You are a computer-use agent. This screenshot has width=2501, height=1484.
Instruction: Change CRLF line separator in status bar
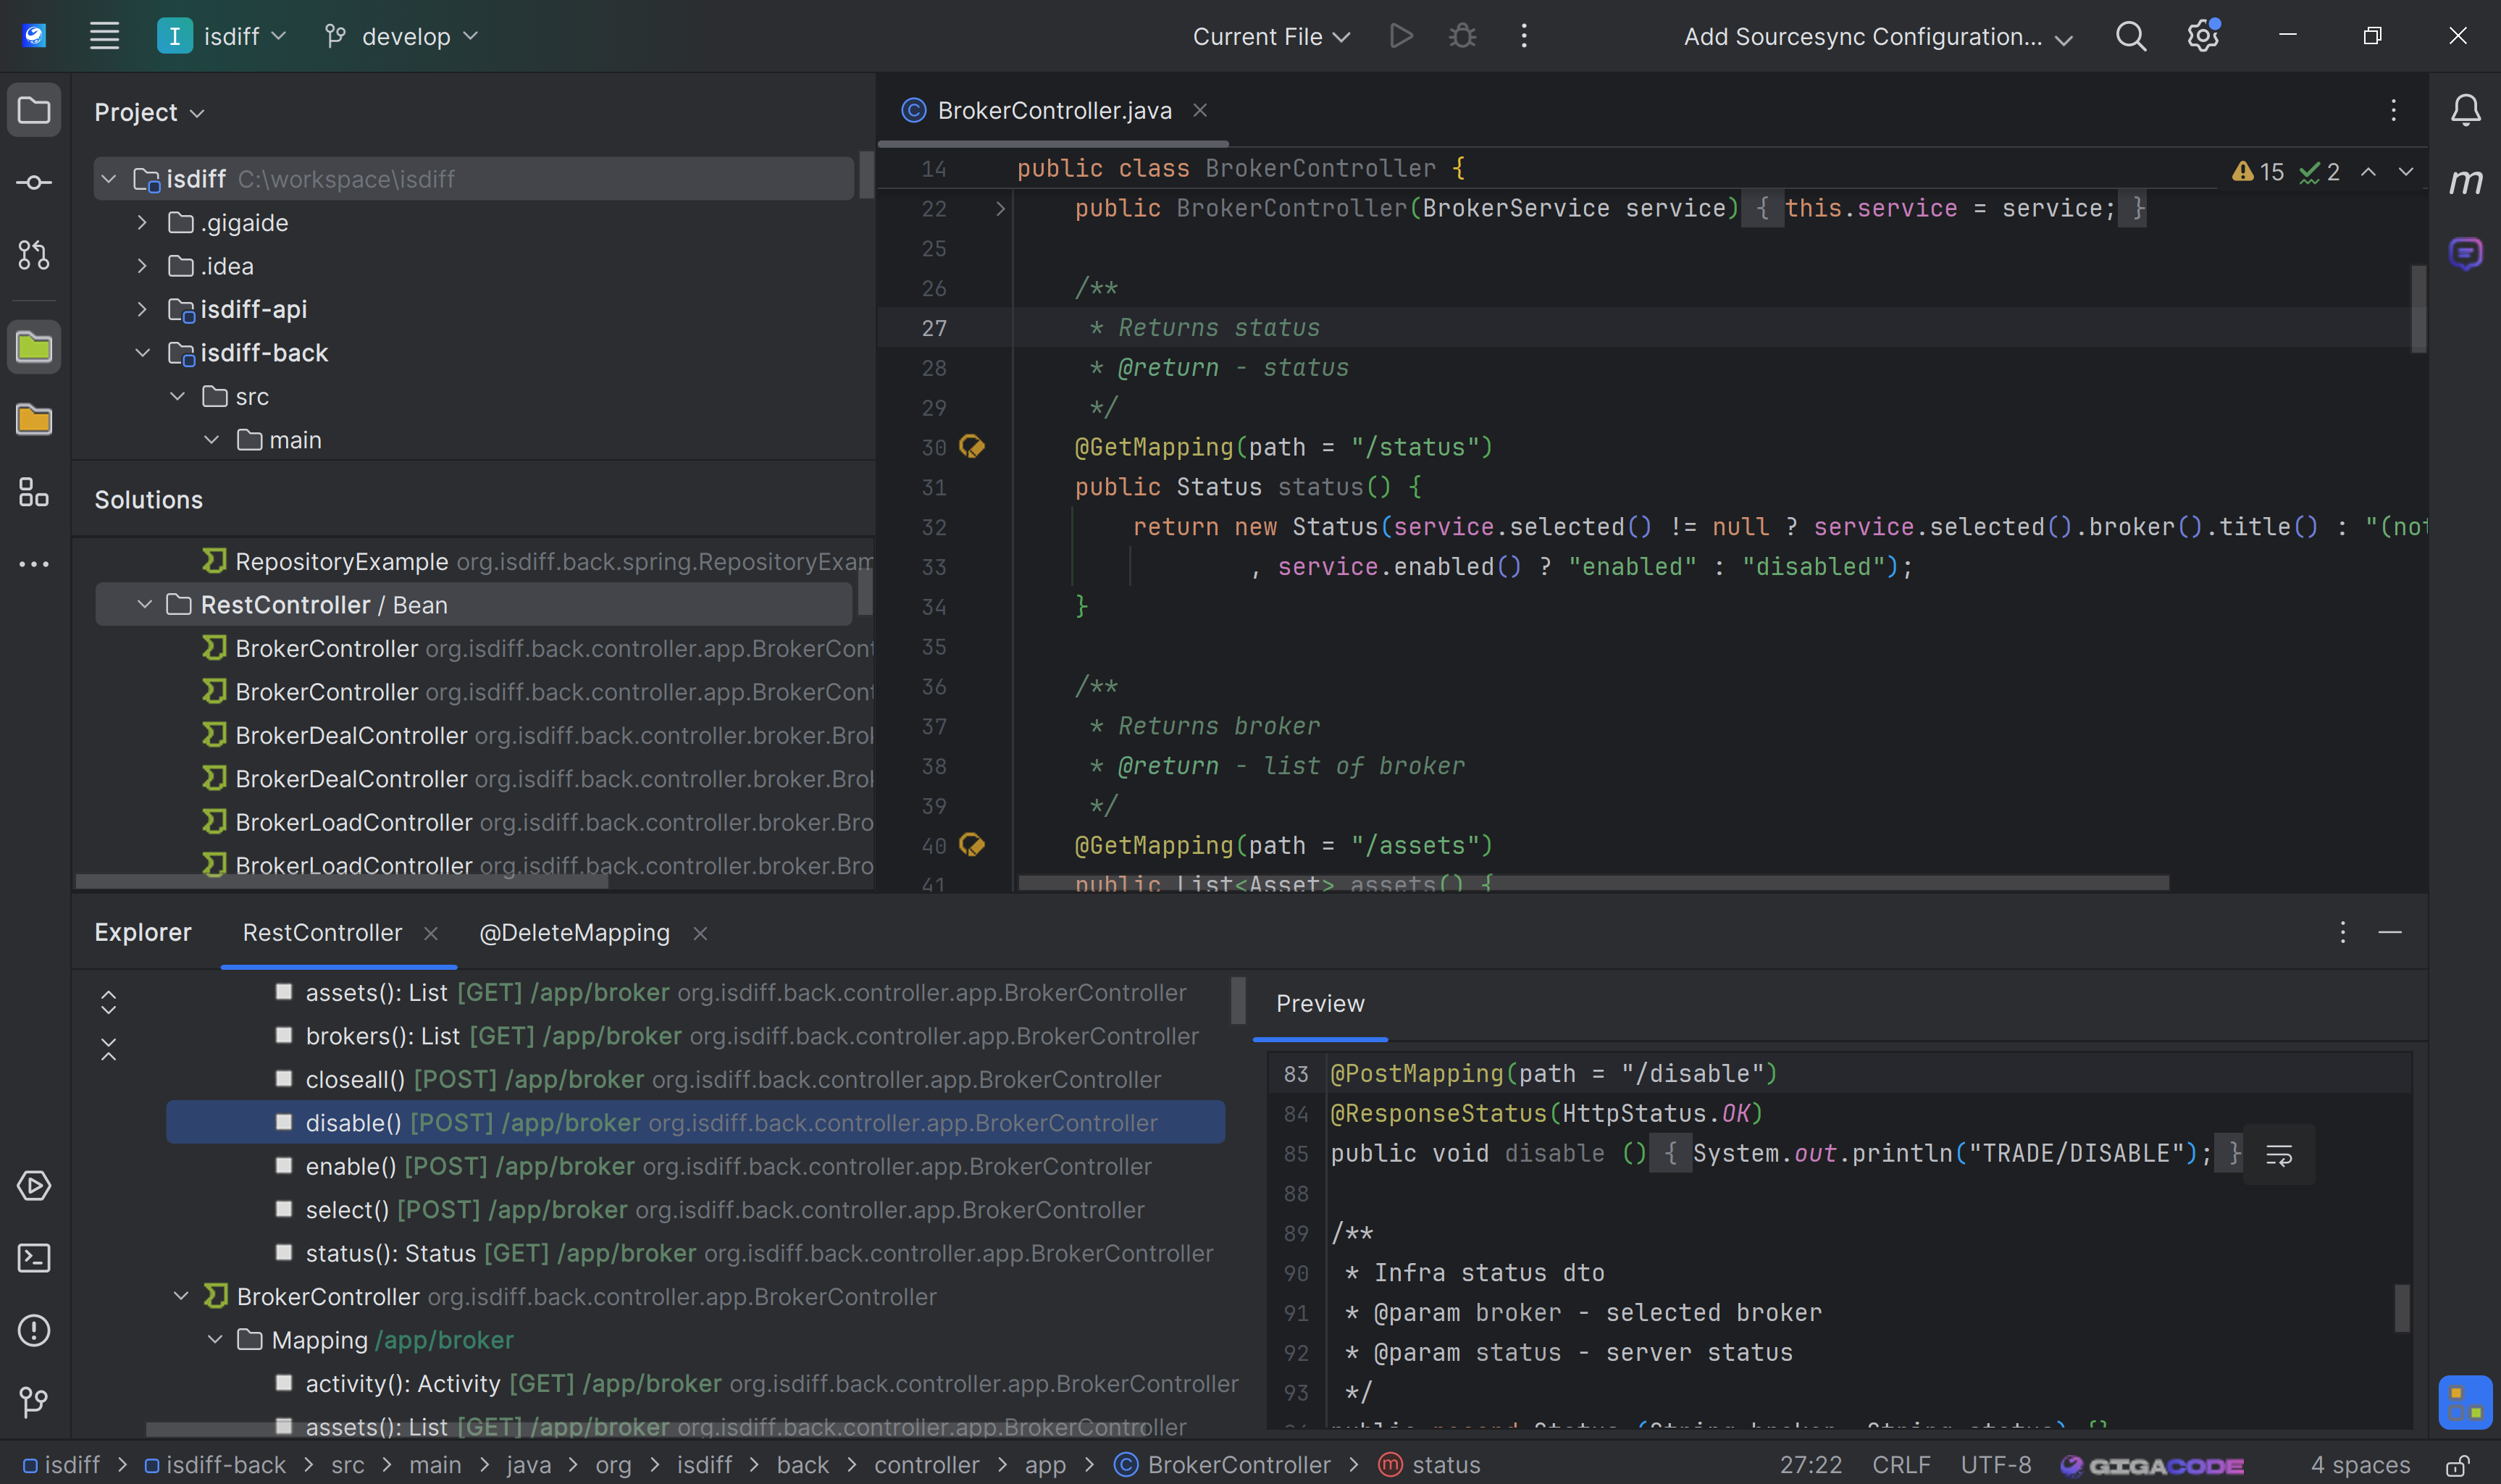[x=1901, y=1465]
